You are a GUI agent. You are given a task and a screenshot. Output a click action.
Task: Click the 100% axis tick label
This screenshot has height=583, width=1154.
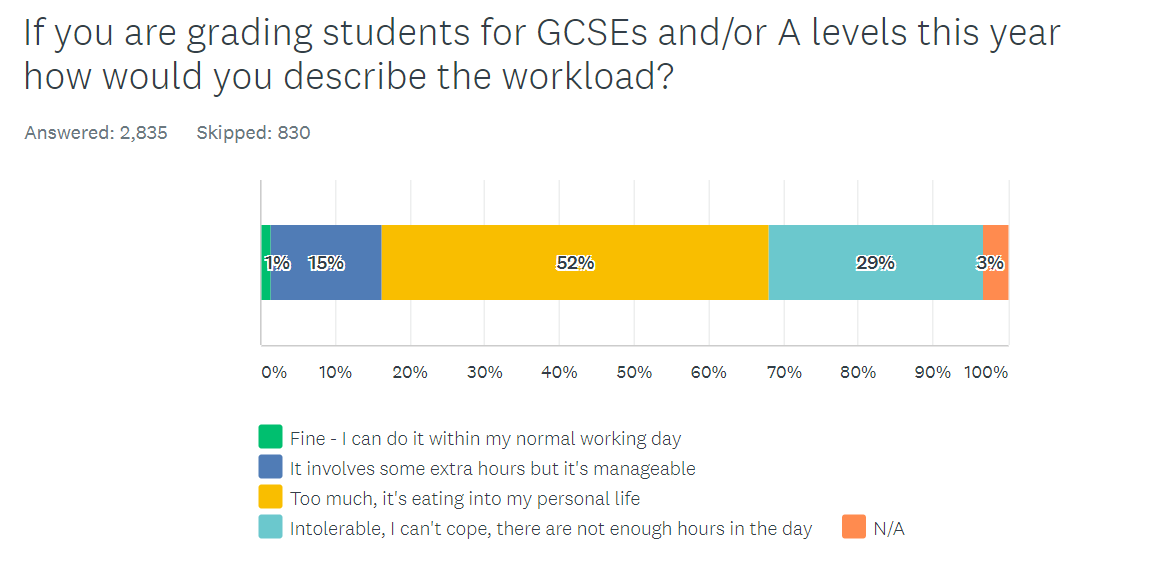pos(985,372)
